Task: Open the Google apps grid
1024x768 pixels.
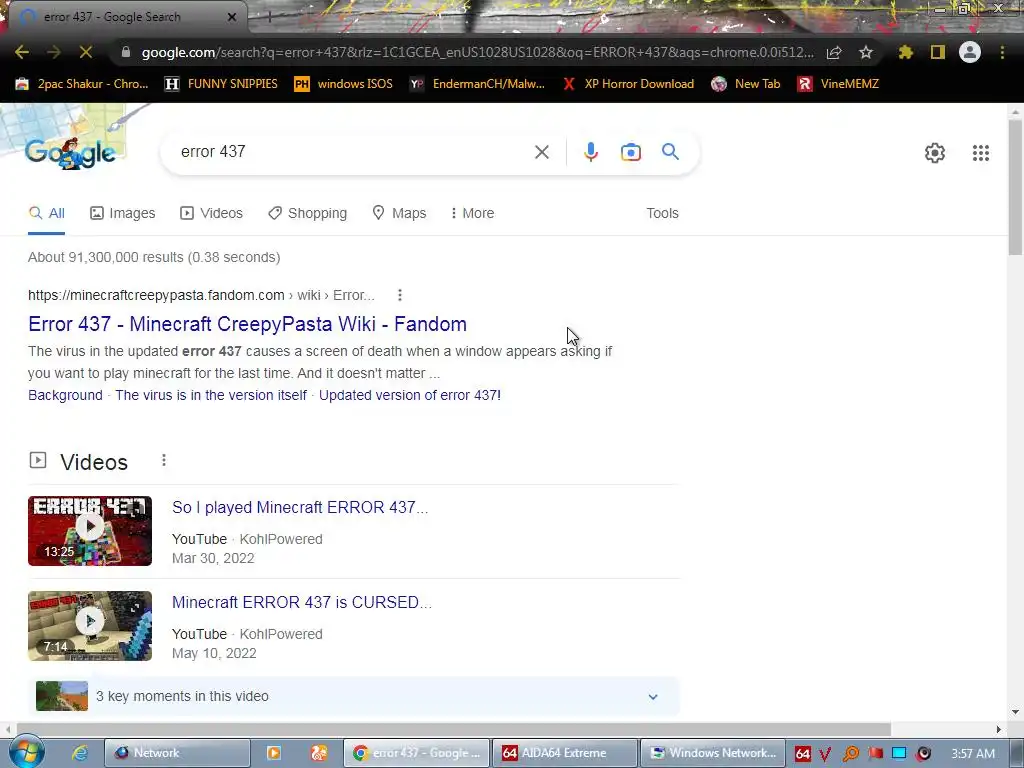Action: coord(980,153)
